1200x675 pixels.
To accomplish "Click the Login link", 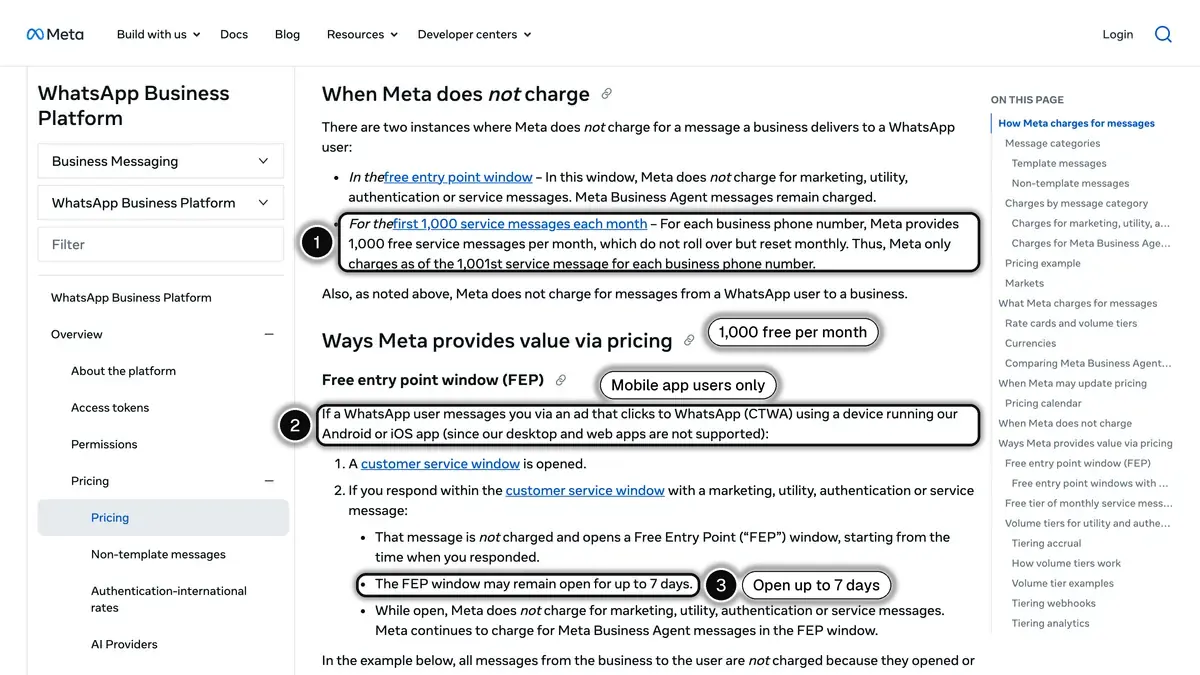I will [x=1118, y=34].
